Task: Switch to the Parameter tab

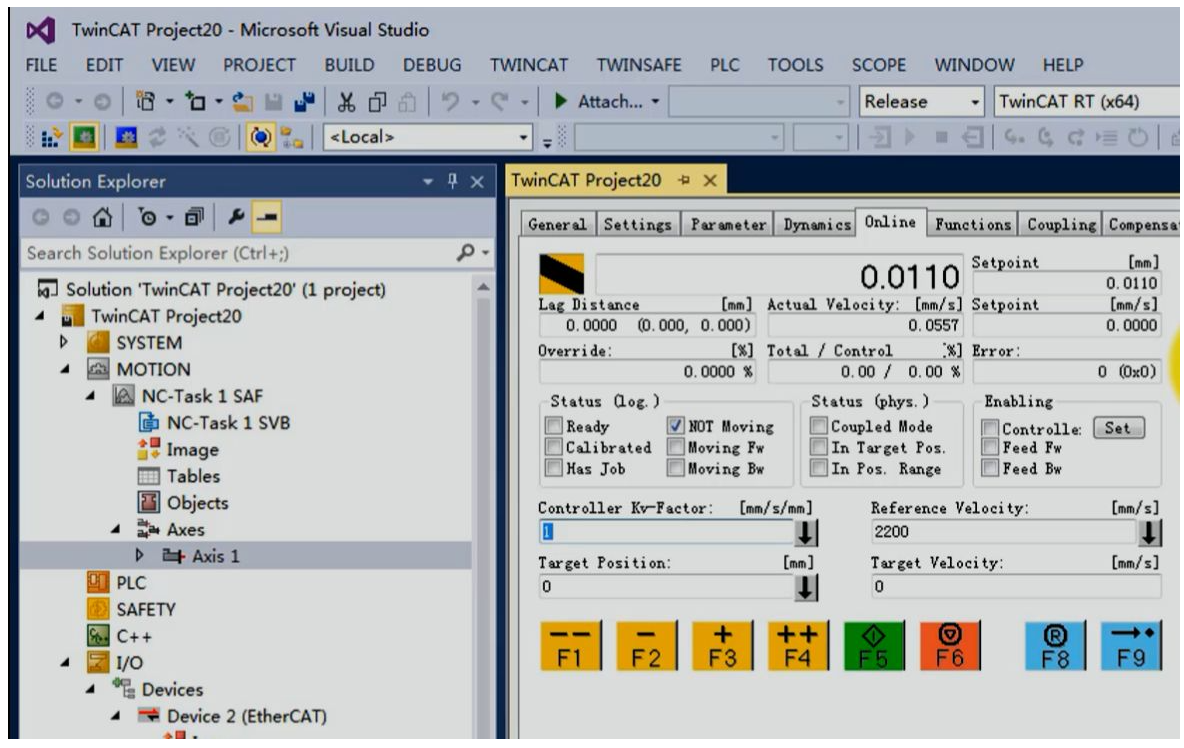Action: 728,224
